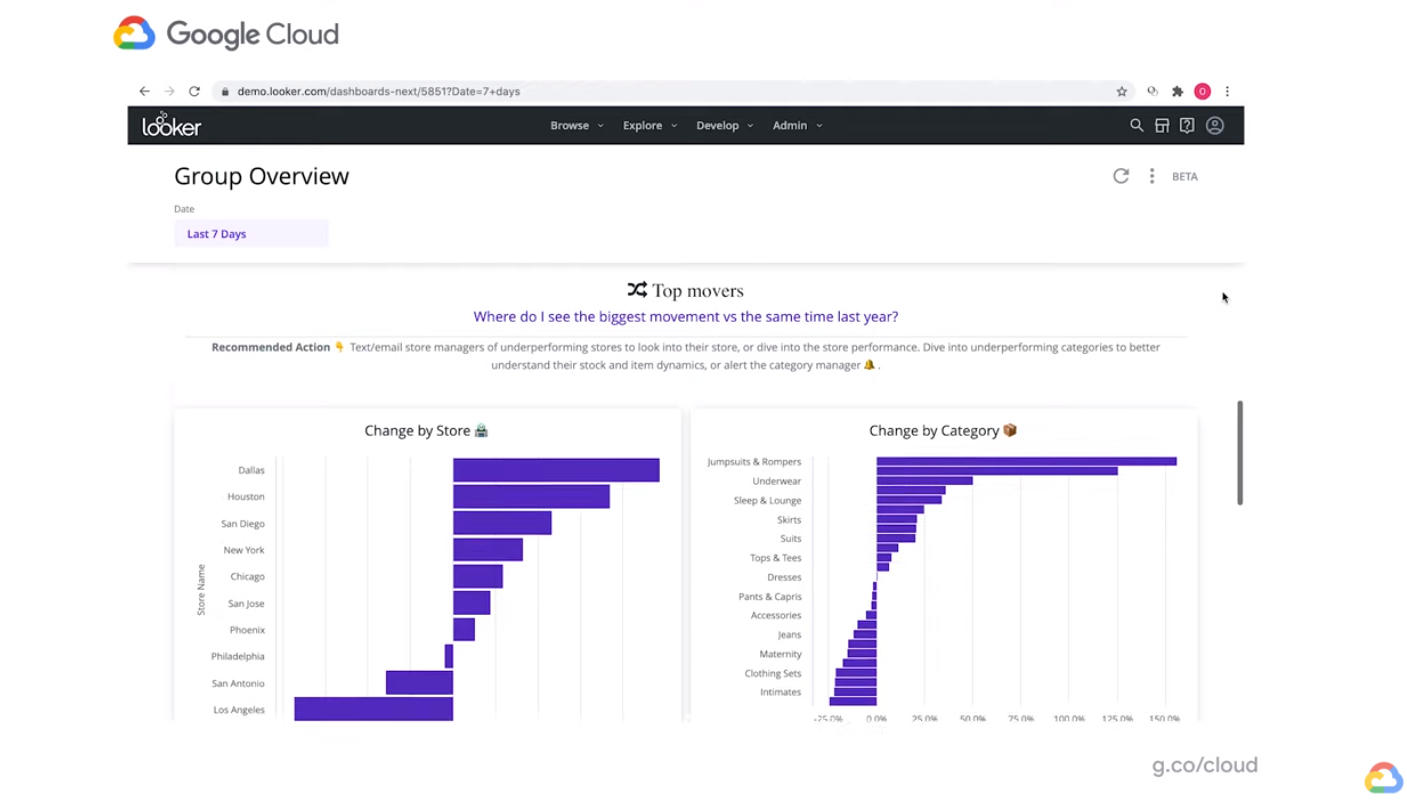
Task: Refresh the Group Overview dashboard
Action: tap(1120, 176)
